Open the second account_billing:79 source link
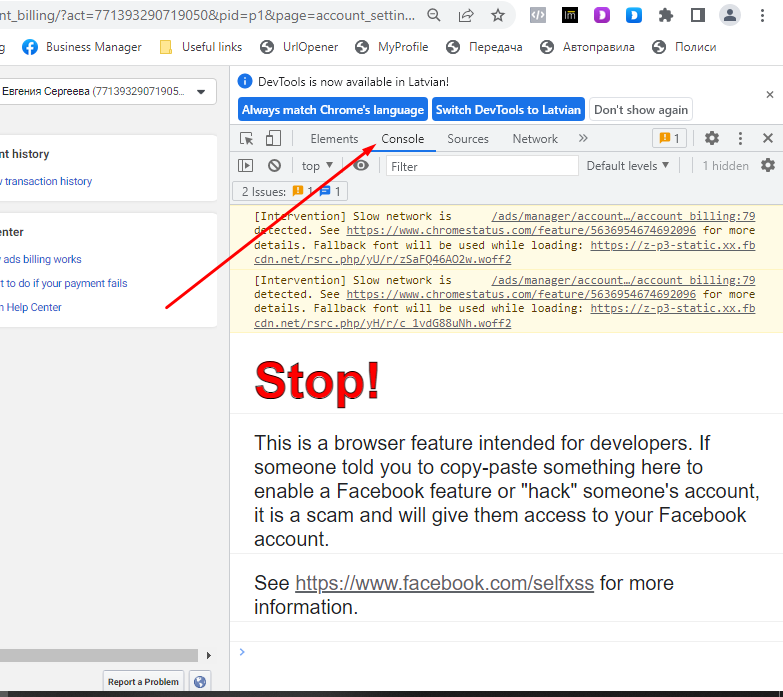Screen dimensions: 783x697 coord(623,280)
